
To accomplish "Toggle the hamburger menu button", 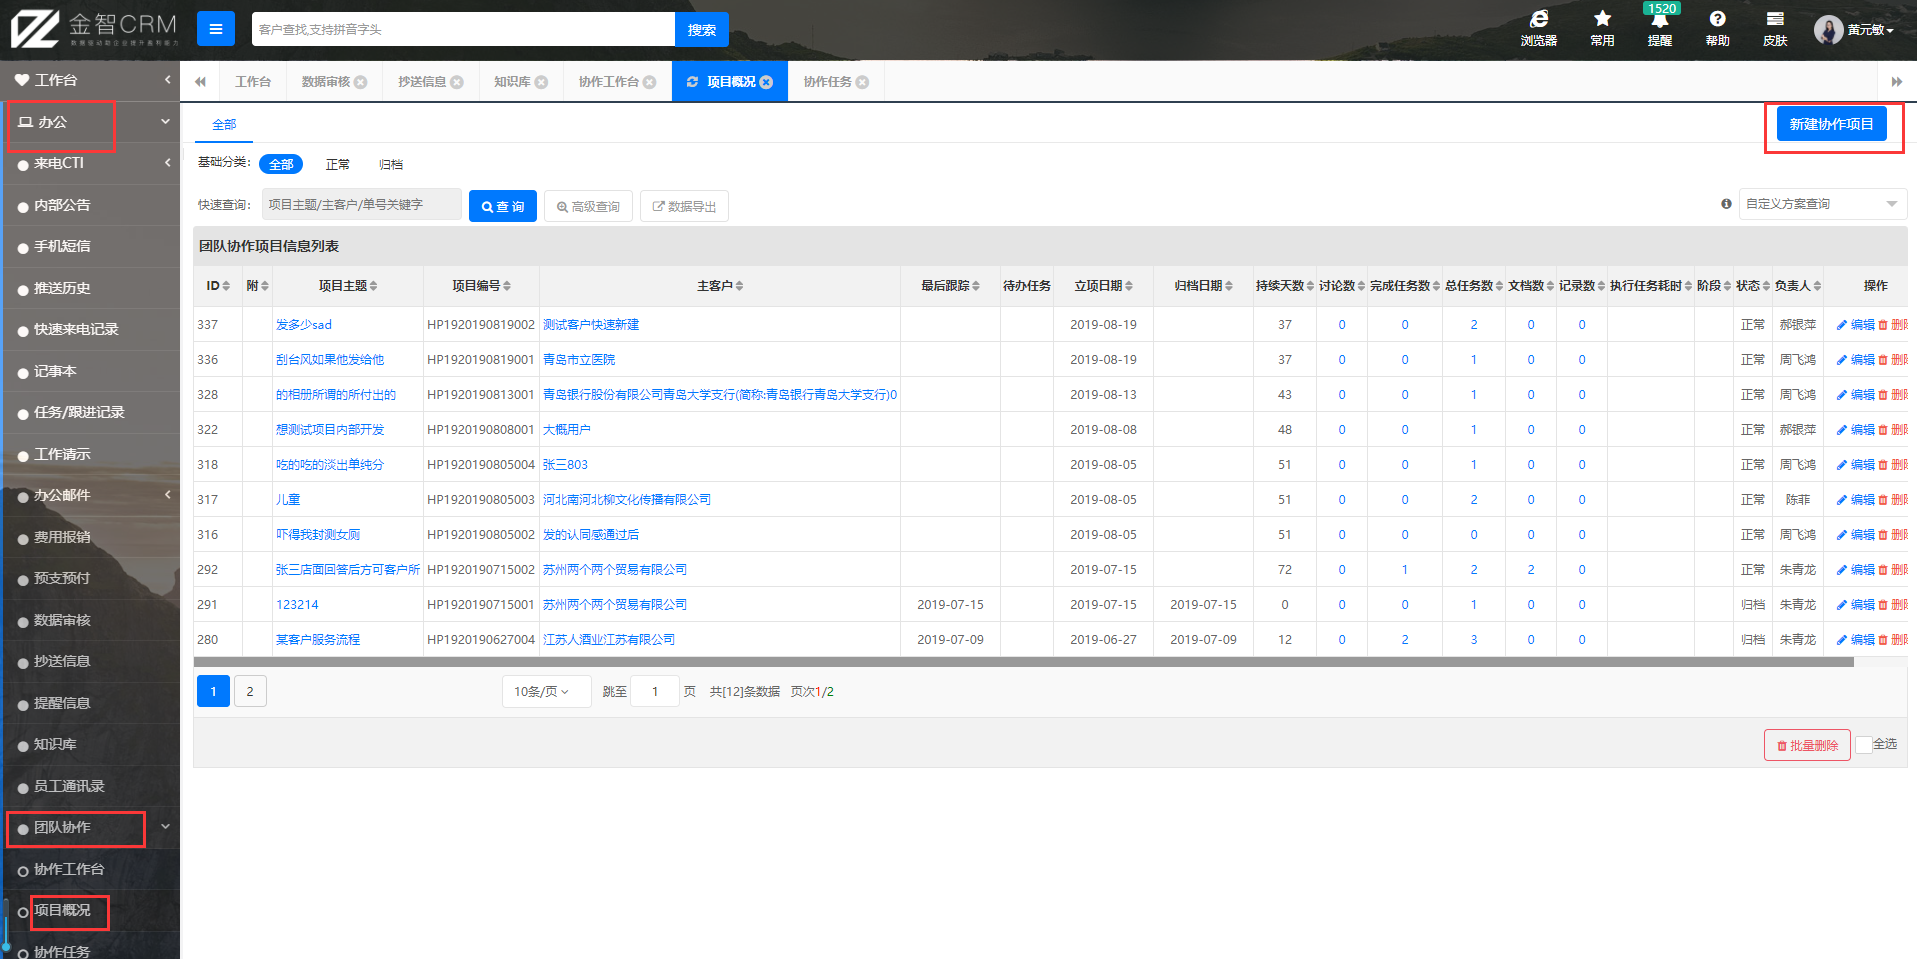I will [215, 29].
